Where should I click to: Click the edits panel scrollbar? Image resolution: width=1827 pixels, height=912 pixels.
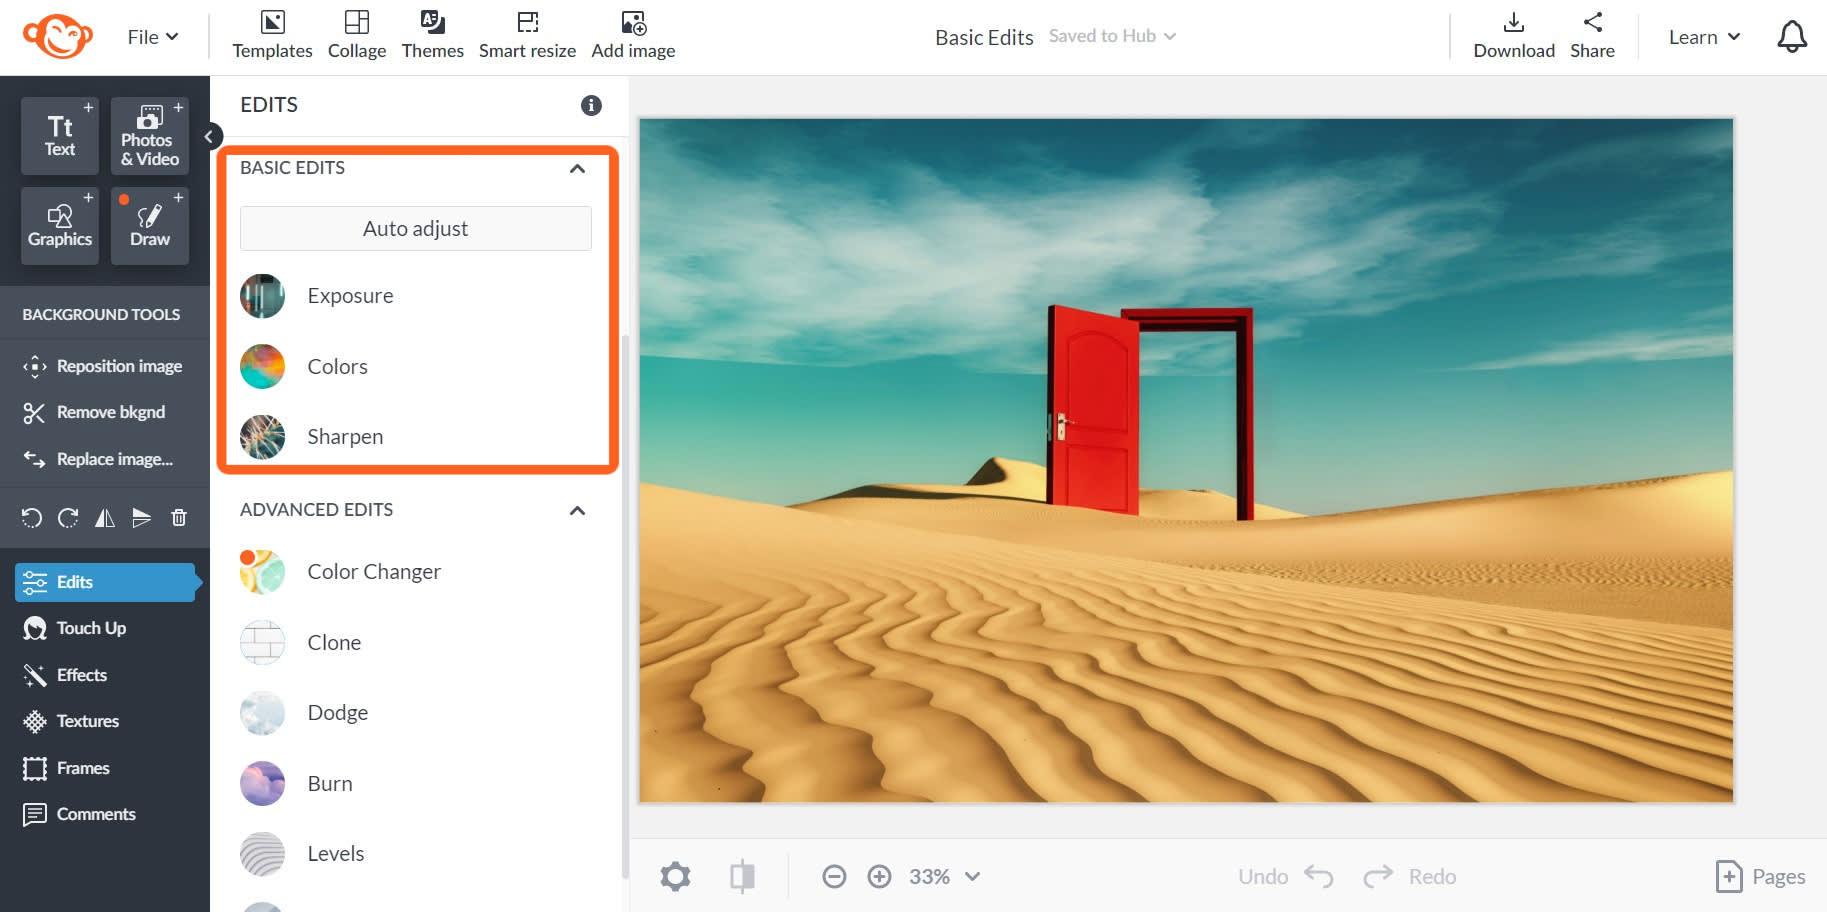tap(625, 605)
